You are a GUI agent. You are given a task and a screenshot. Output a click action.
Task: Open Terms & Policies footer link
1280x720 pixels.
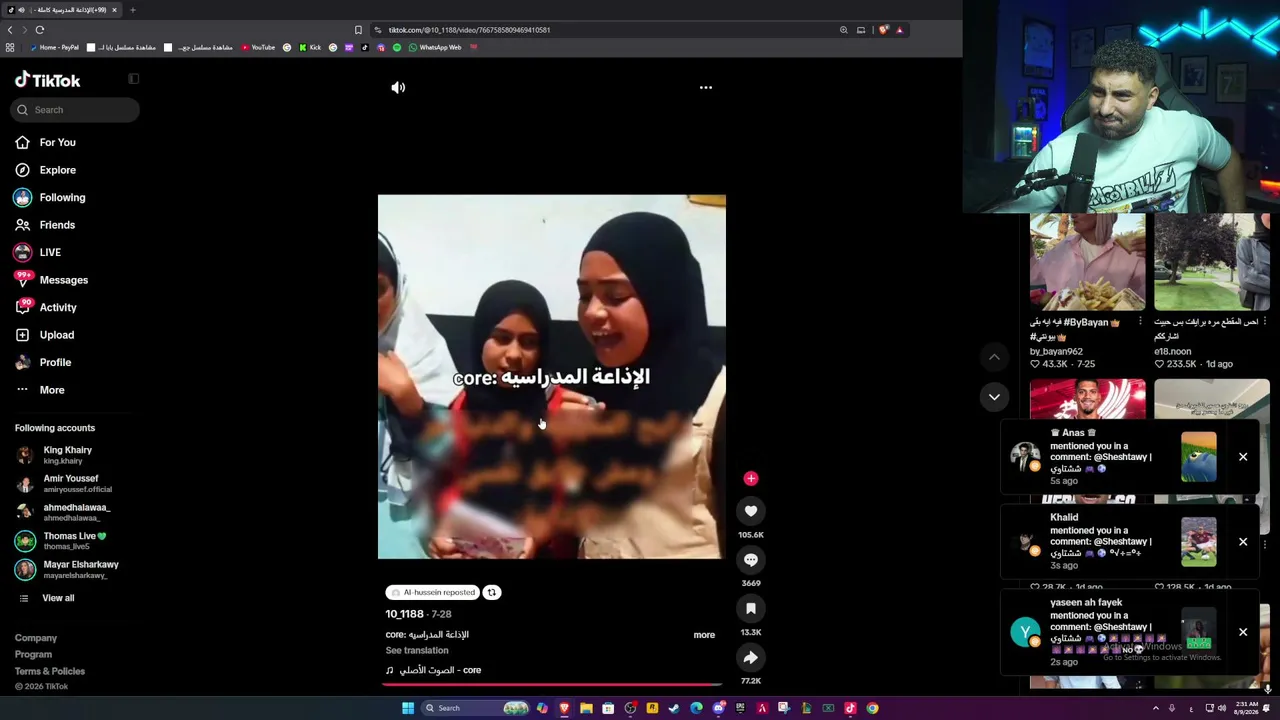50,672
